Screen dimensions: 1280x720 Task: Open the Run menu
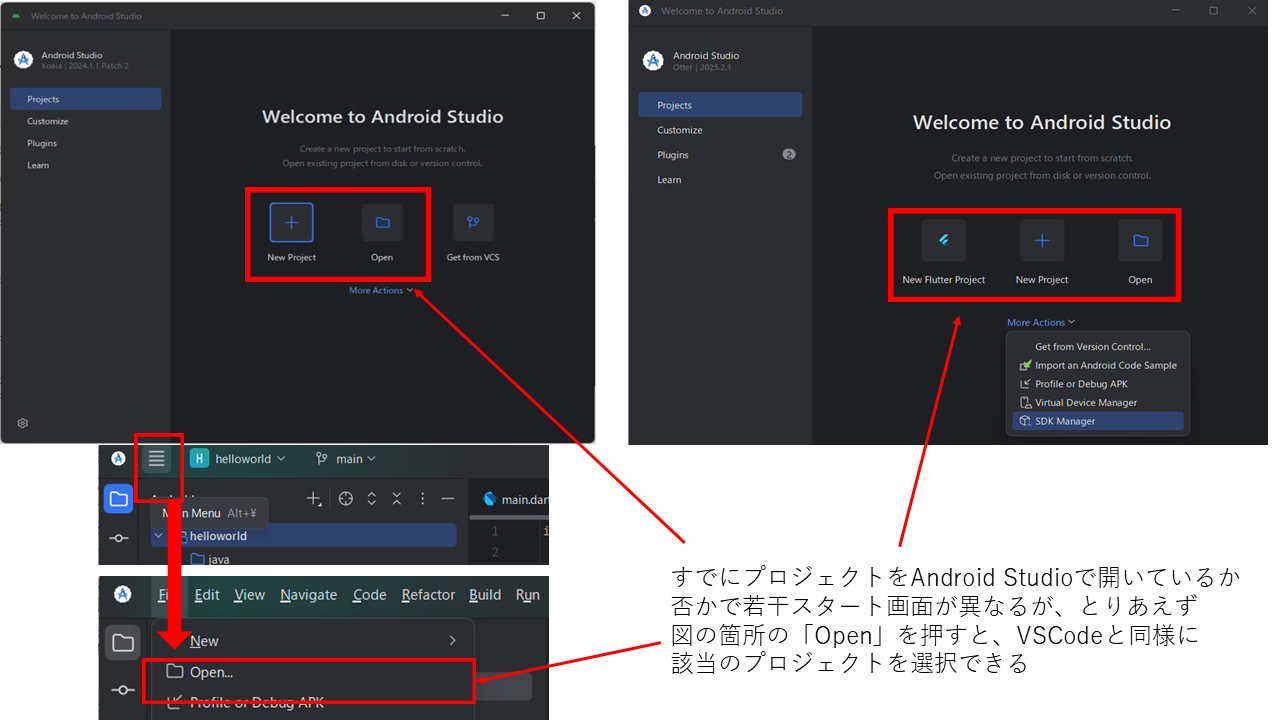[527, 594]
